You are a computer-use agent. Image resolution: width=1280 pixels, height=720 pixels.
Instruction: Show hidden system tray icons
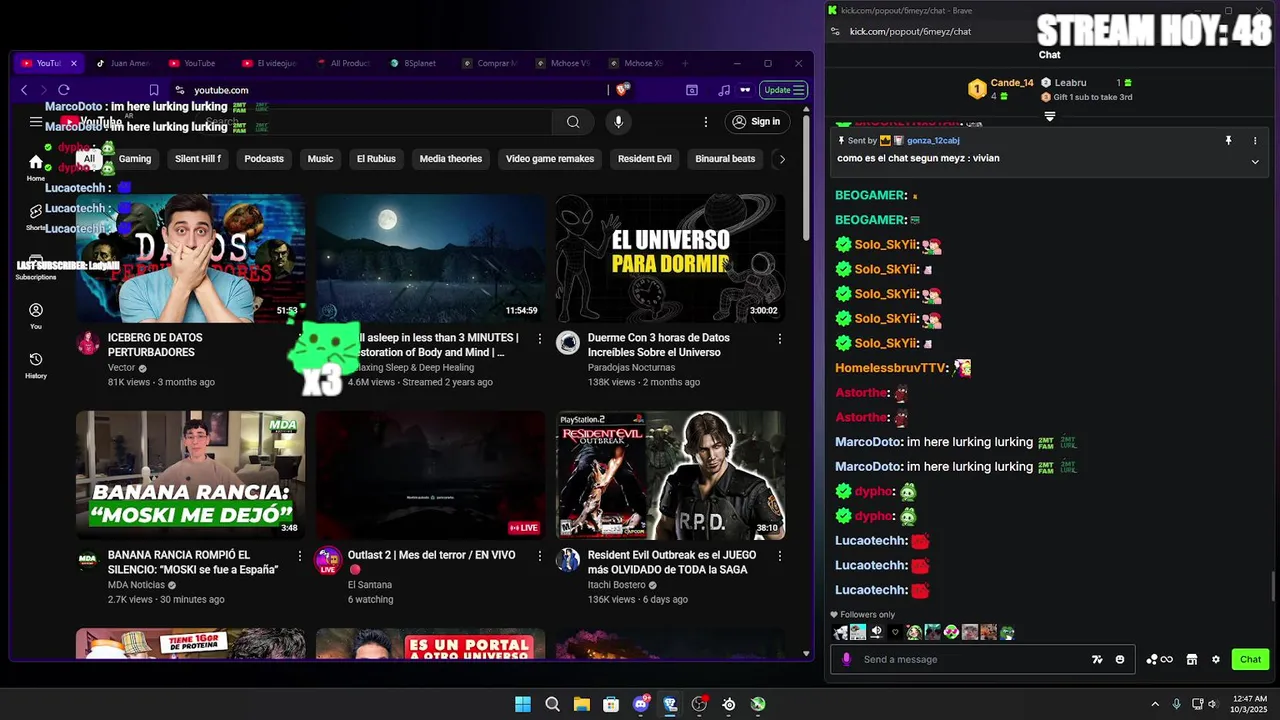click(x=1155, y=704)
